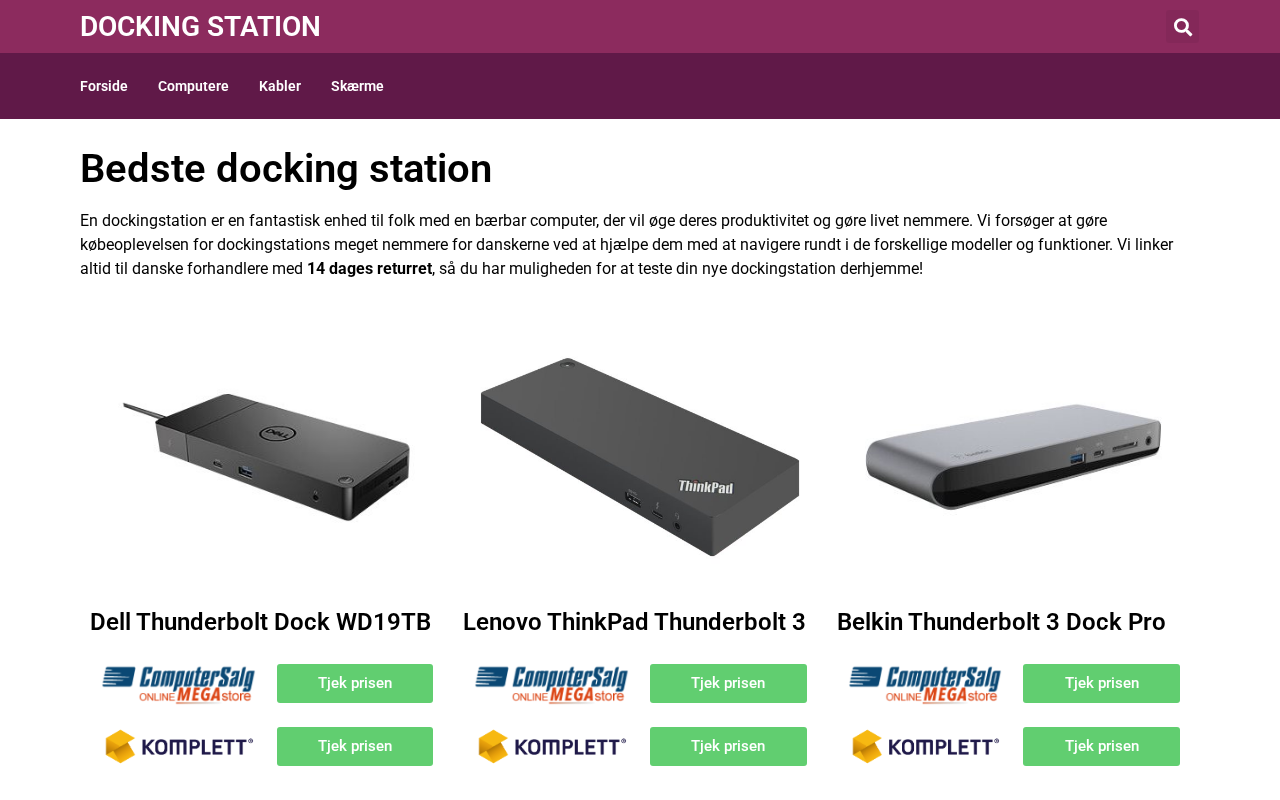View the Belkin Thunderbolt dock product image
Viewport: 1280px width, 800px height.
pos(1013,457)
